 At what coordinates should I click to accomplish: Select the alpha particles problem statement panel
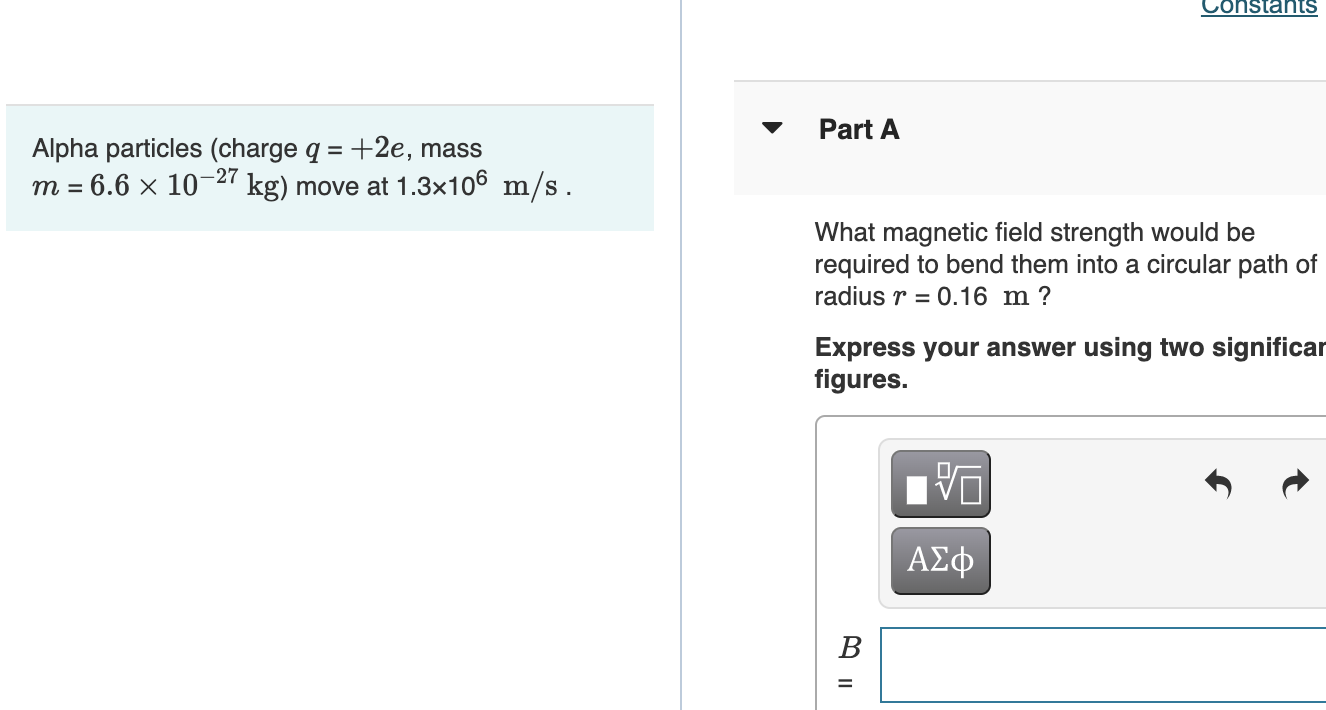click(330, 167)
